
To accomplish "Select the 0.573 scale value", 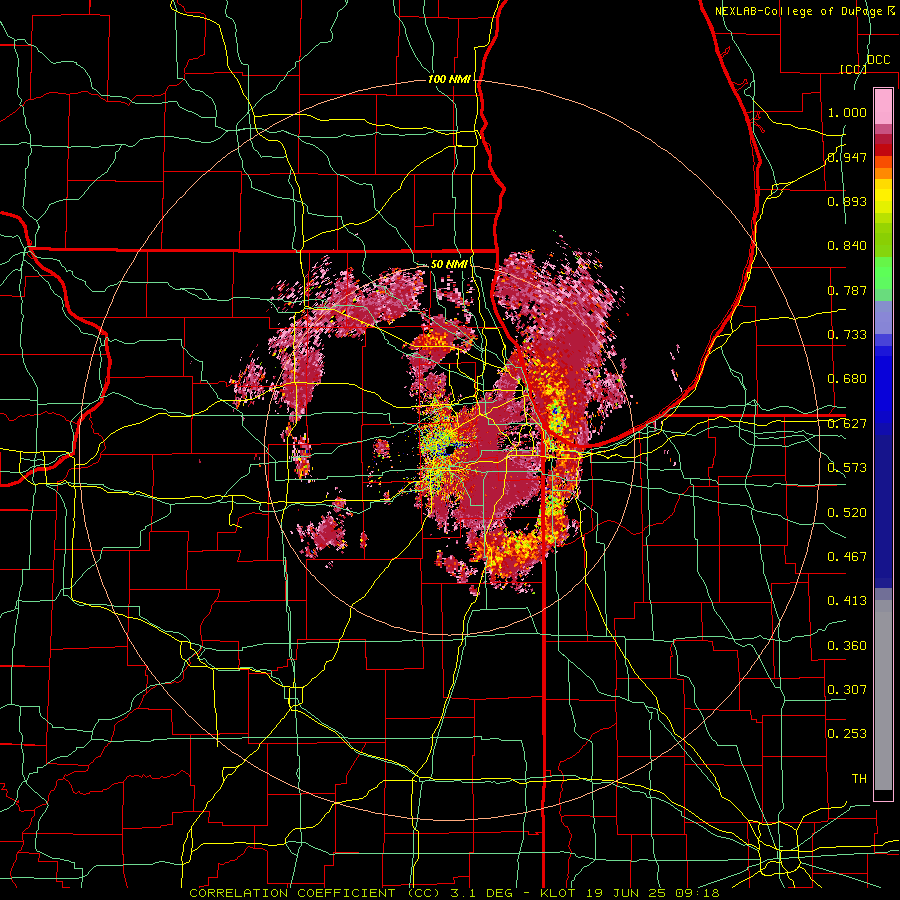I will point(847,468).
